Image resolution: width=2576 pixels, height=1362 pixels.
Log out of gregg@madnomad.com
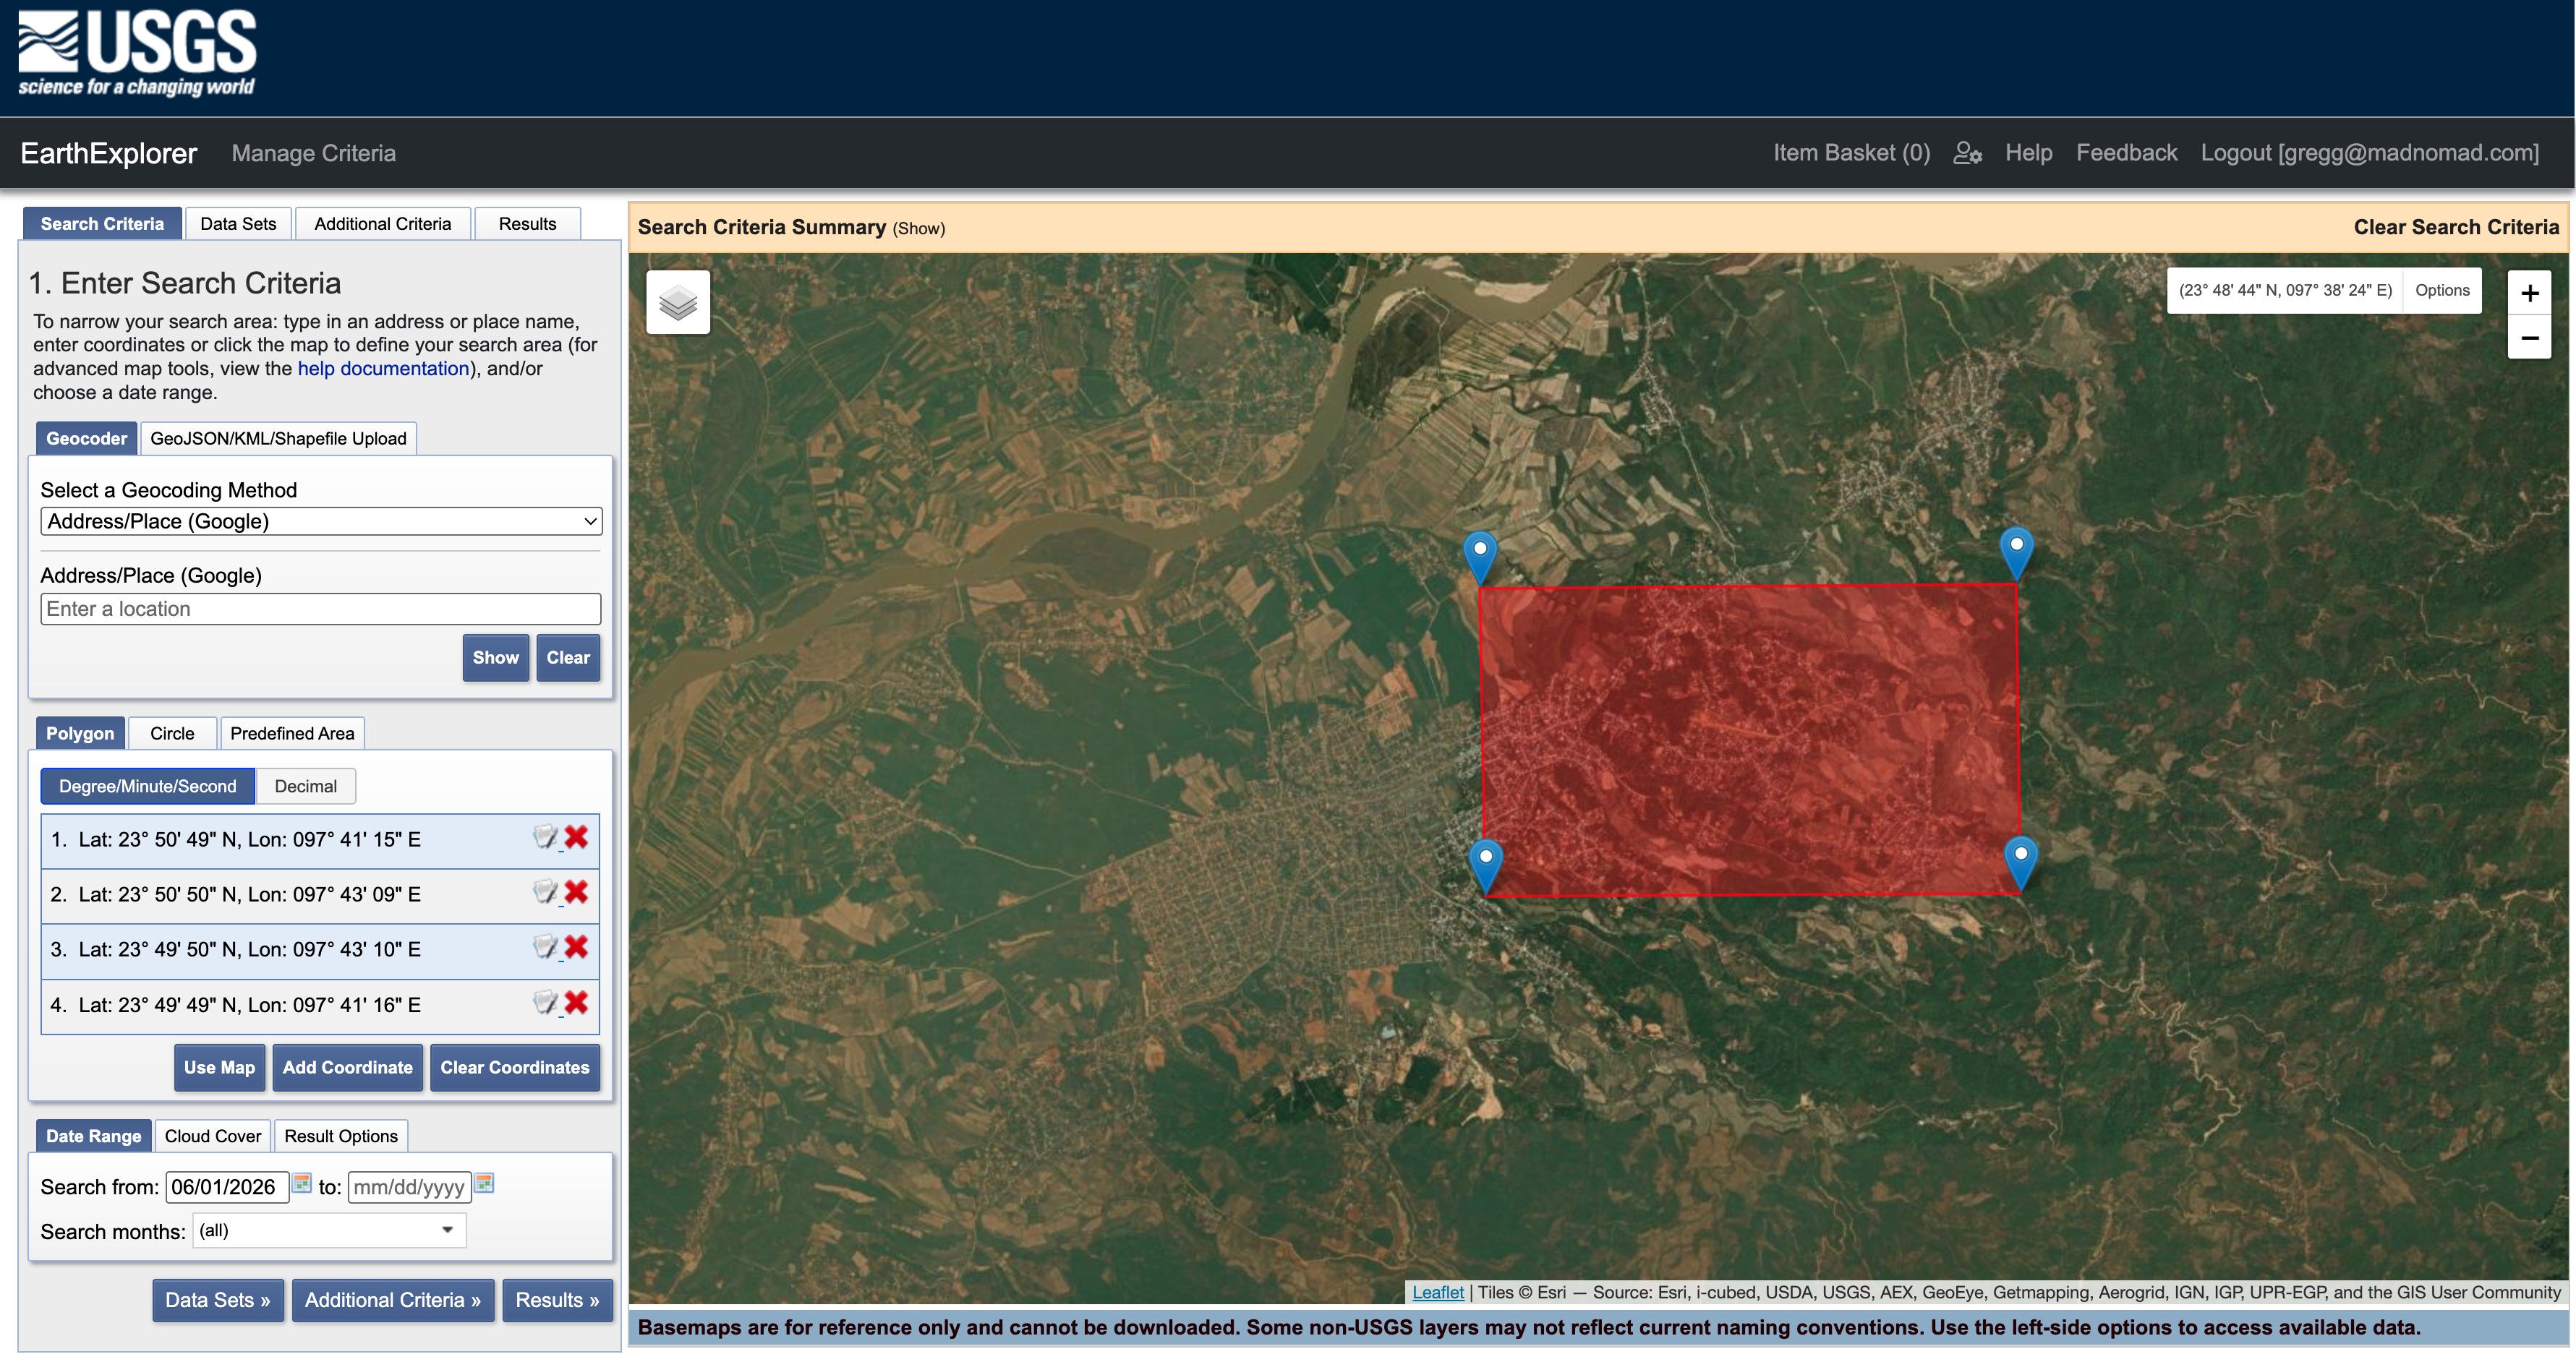coord(2369,153)
